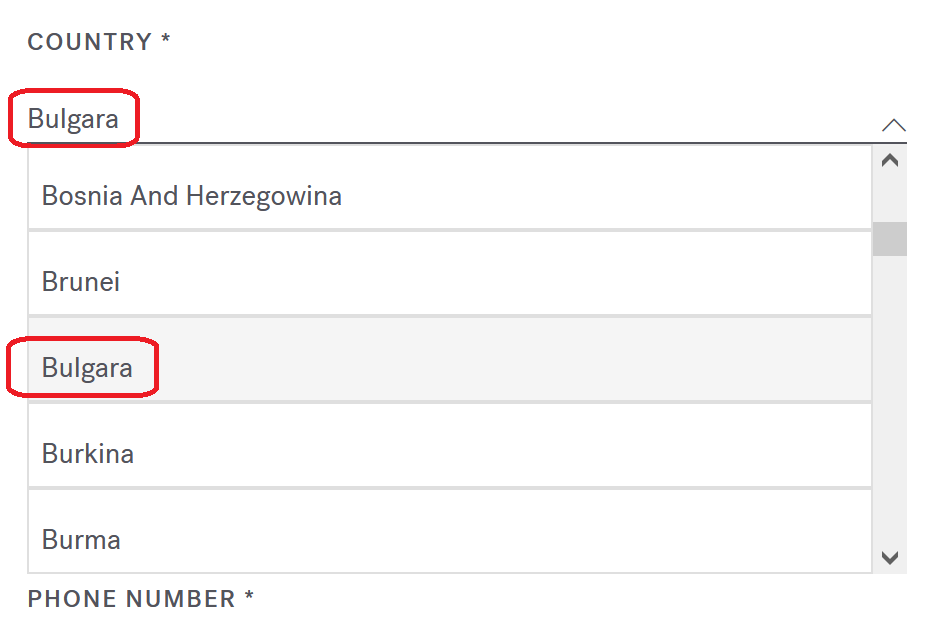Click the PHONE NUMBER label
Viewport: 951px width, 629px height.
(131, 598)
